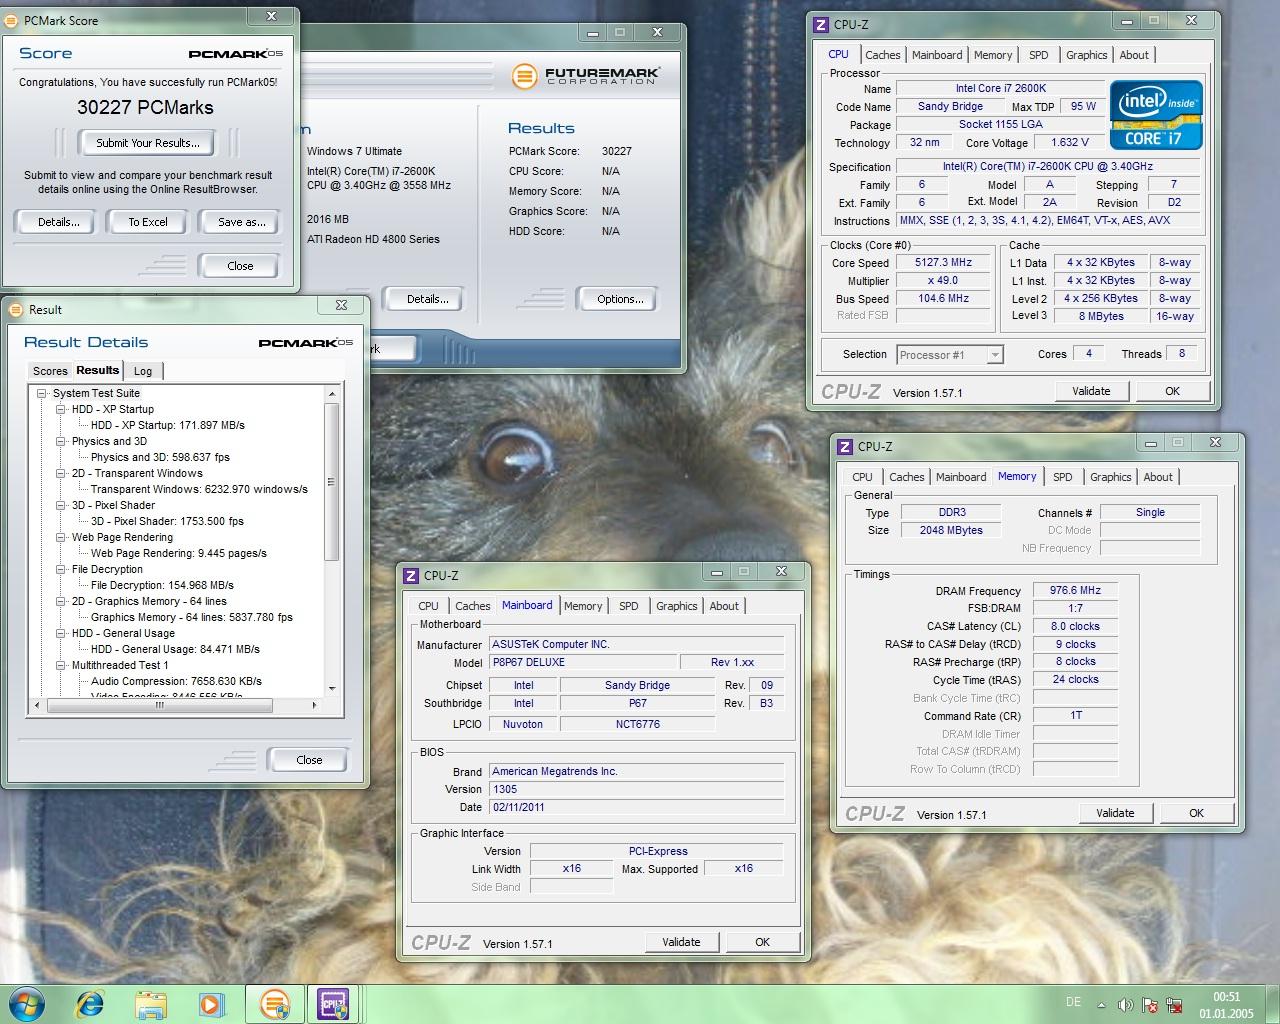
Task: Click Details button in PCMark05 main window
Action: point(427,299)
